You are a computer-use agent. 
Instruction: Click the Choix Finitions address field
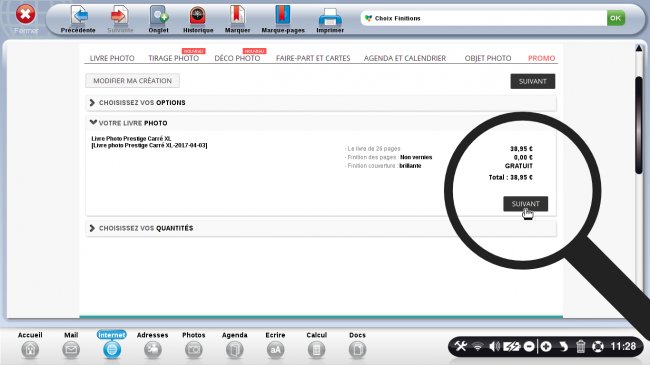(483, 18)
